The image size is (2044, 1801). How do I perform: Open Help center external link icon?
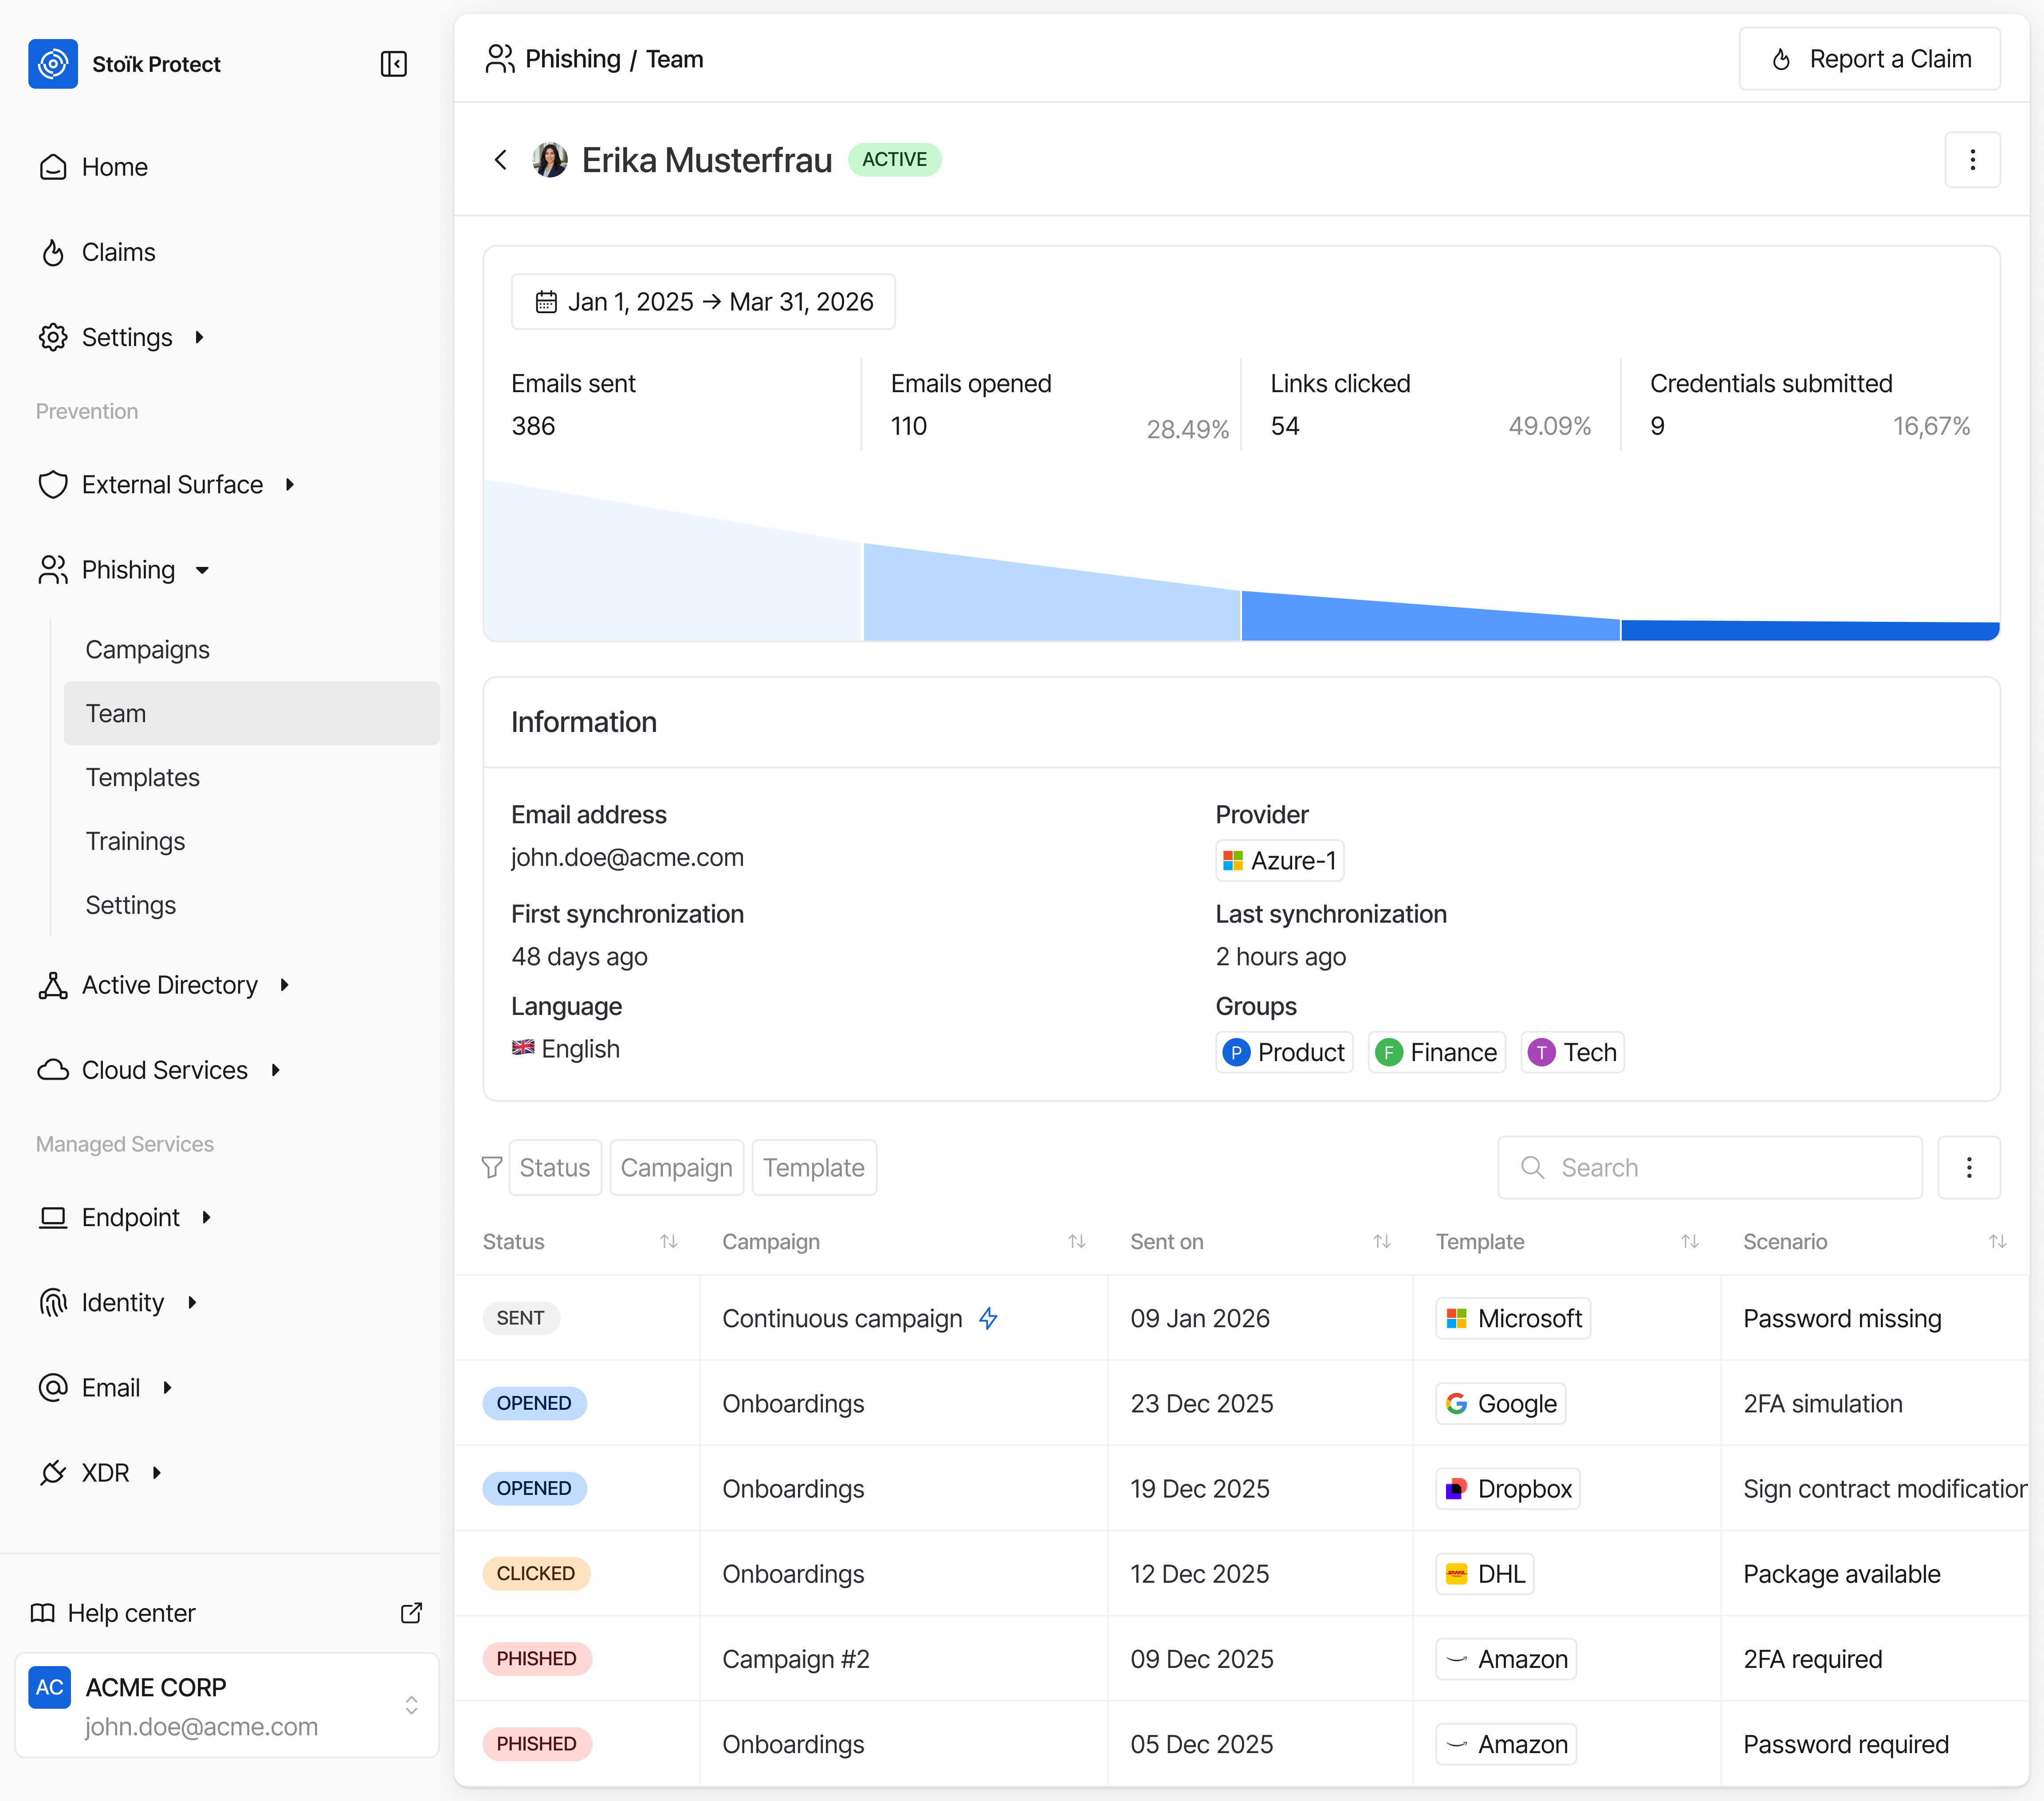click(x=411, y=1613)
